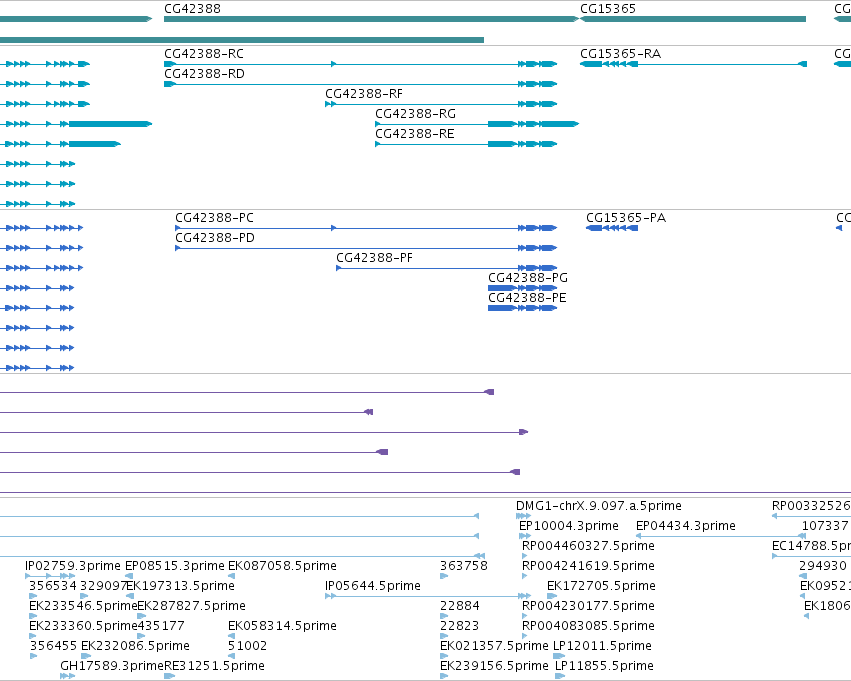Select RE31251.5prime label
Image resolution: width=851 pixels, height=681 pixels.
[x=214, y=666]
